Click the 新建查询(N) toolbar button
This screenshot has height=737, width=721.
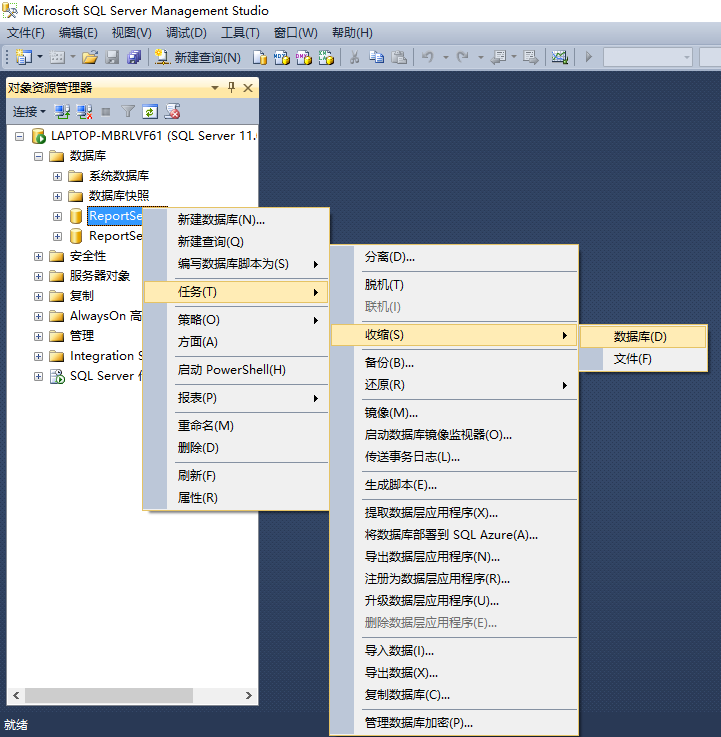tap(198, 57)
